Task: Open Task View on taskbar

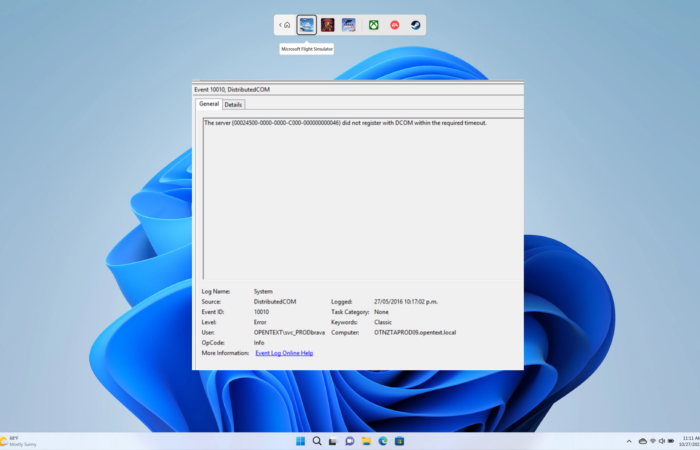Action: (333, 441)
